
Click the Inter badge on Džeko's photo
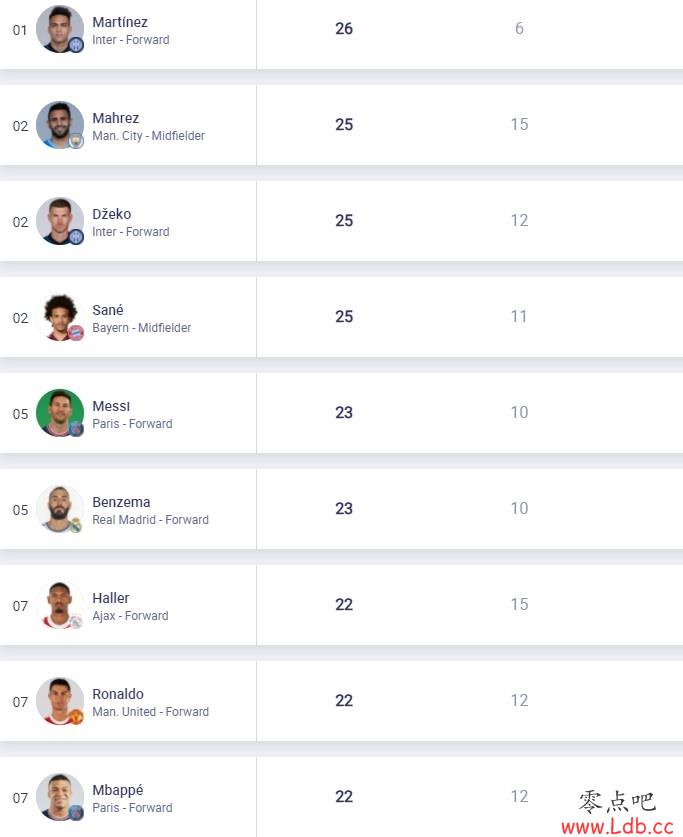[x=76, y=236]
